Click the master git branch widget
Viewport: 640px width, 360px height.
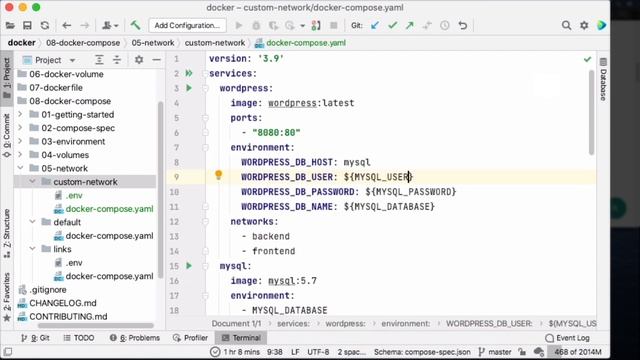(x=494, y=352)
